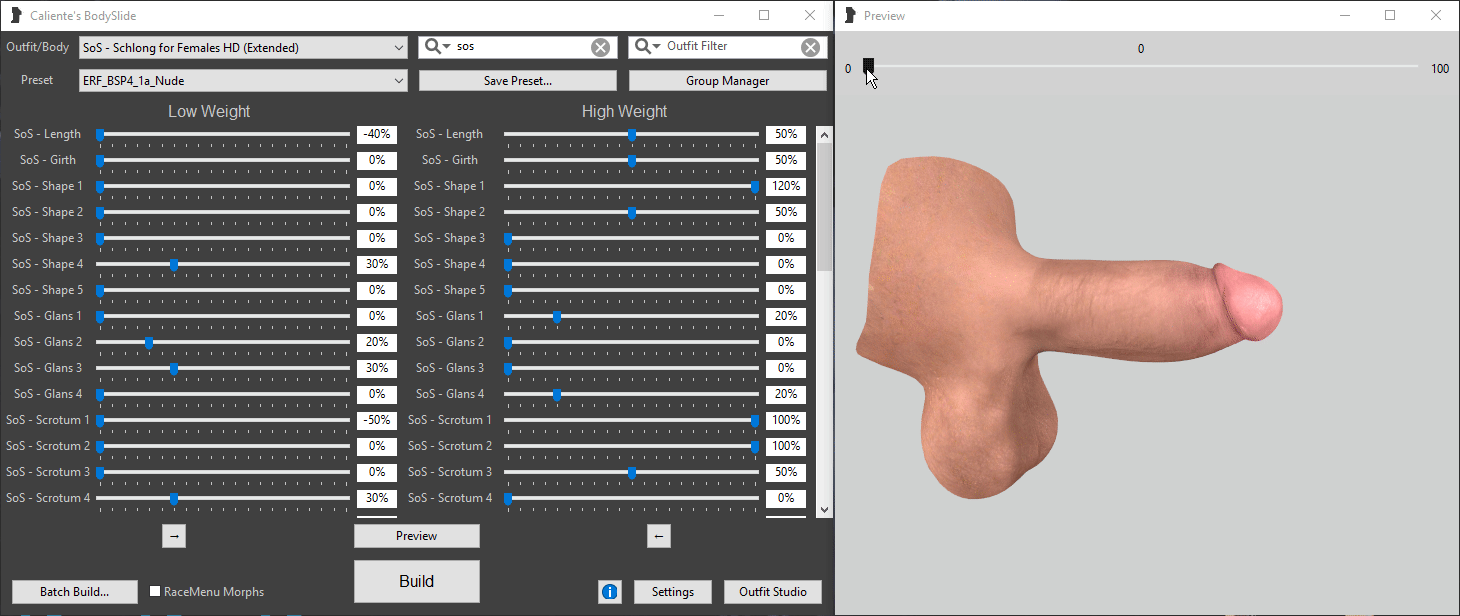
Task: Click the high weight SoS - Shape 5 label
Action: (x=449, y=290)
